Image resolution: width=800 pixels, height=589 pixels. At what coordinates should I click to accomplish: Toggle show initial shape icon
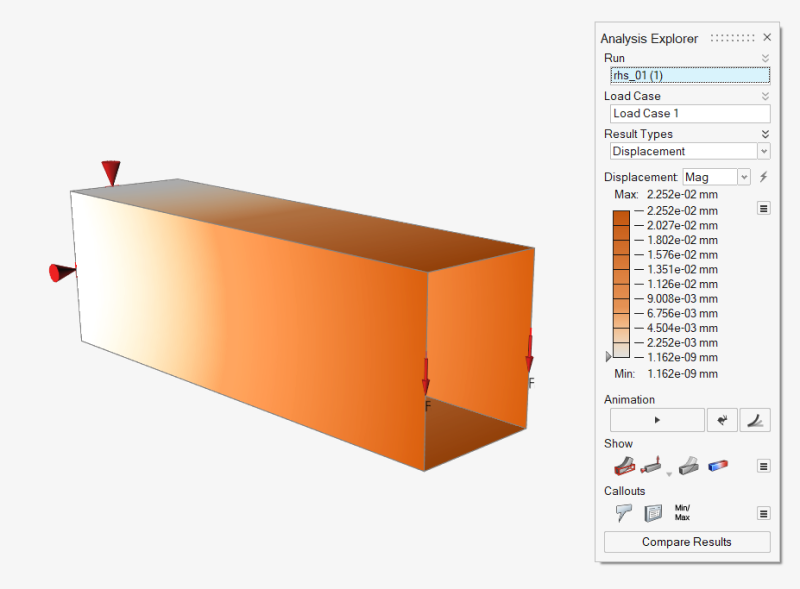[622, 465]
